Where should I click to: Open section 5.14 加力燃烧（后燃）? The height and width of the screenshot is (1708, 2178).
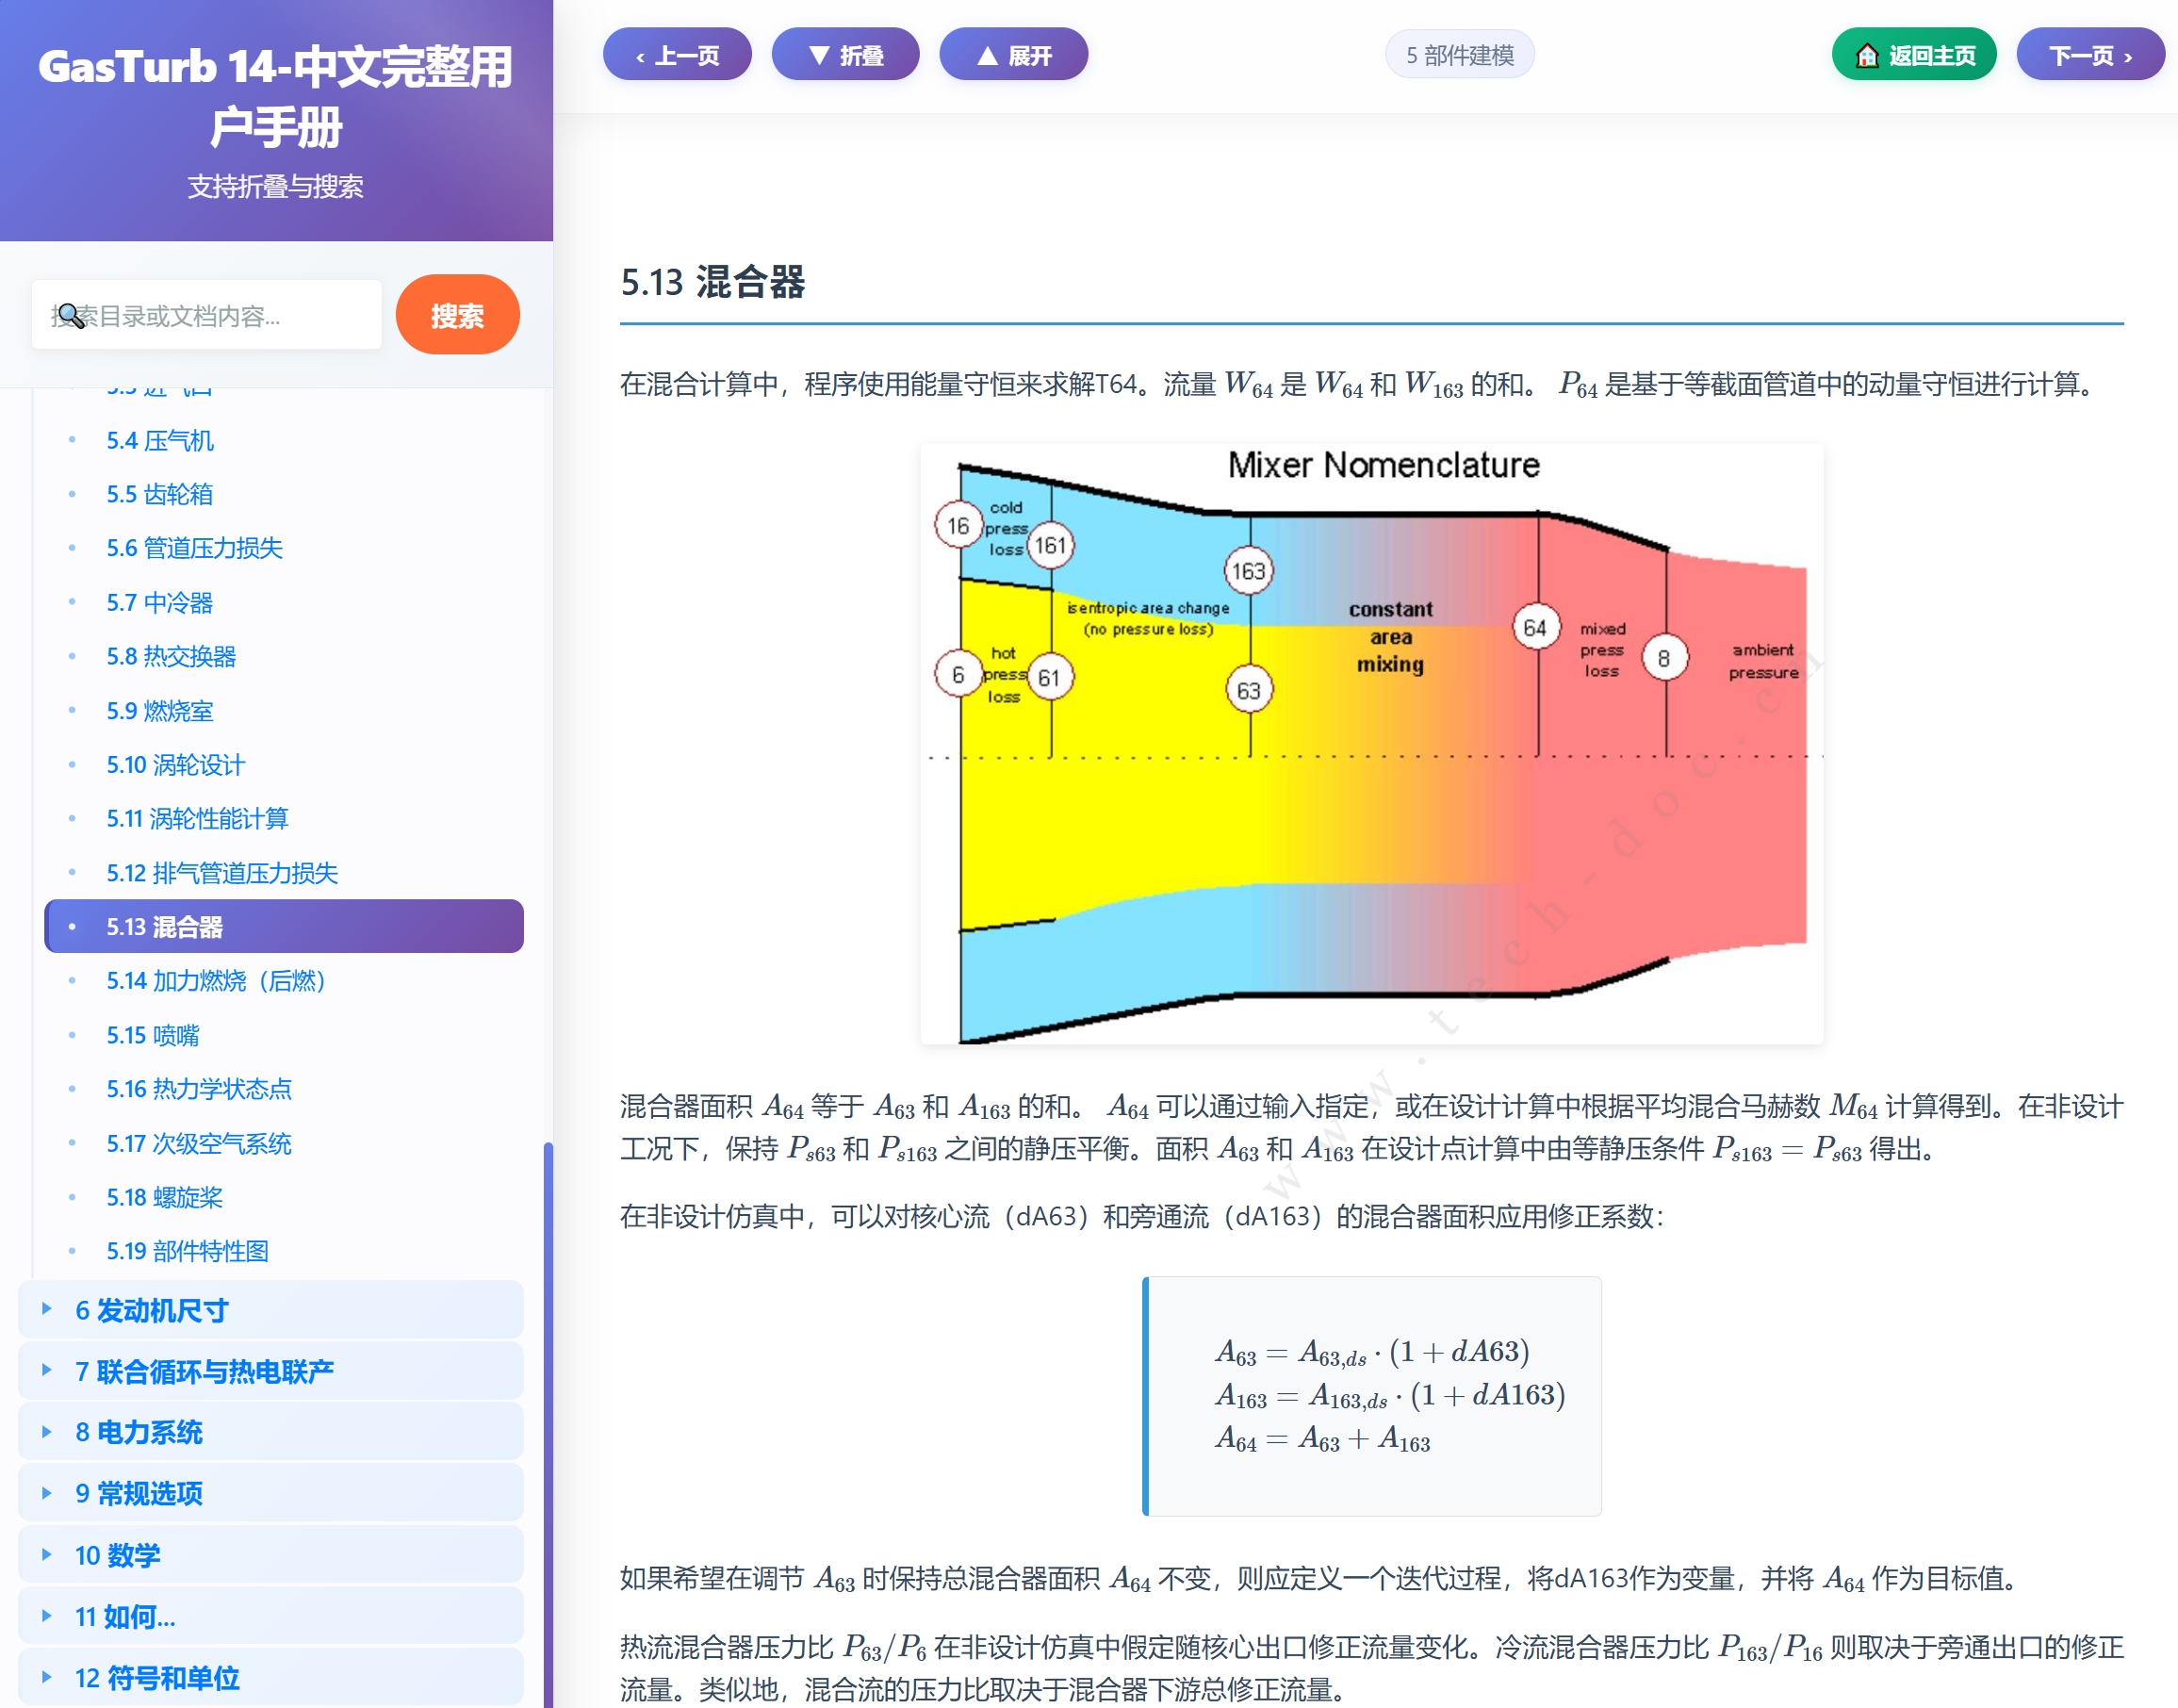(x=216, y=981)
